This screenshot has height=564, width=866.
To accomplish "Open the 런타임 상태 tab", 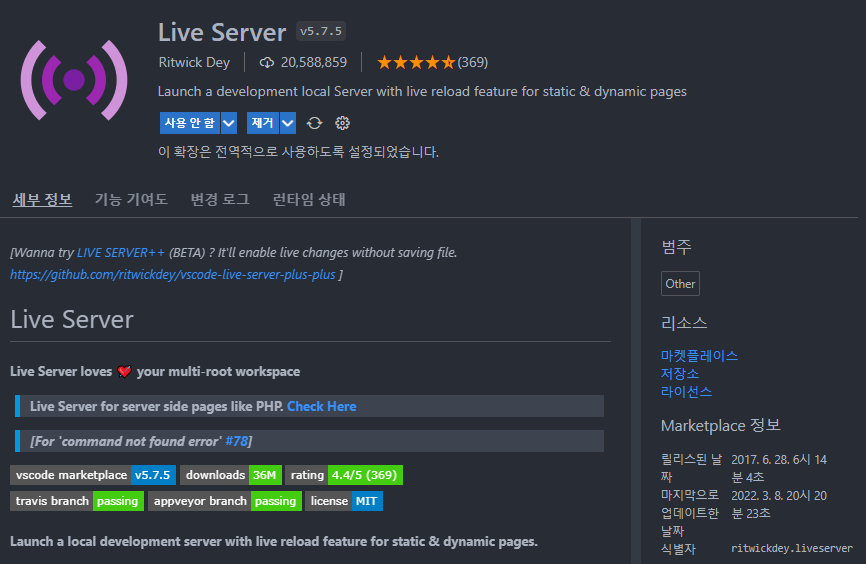I will (309, 199).
